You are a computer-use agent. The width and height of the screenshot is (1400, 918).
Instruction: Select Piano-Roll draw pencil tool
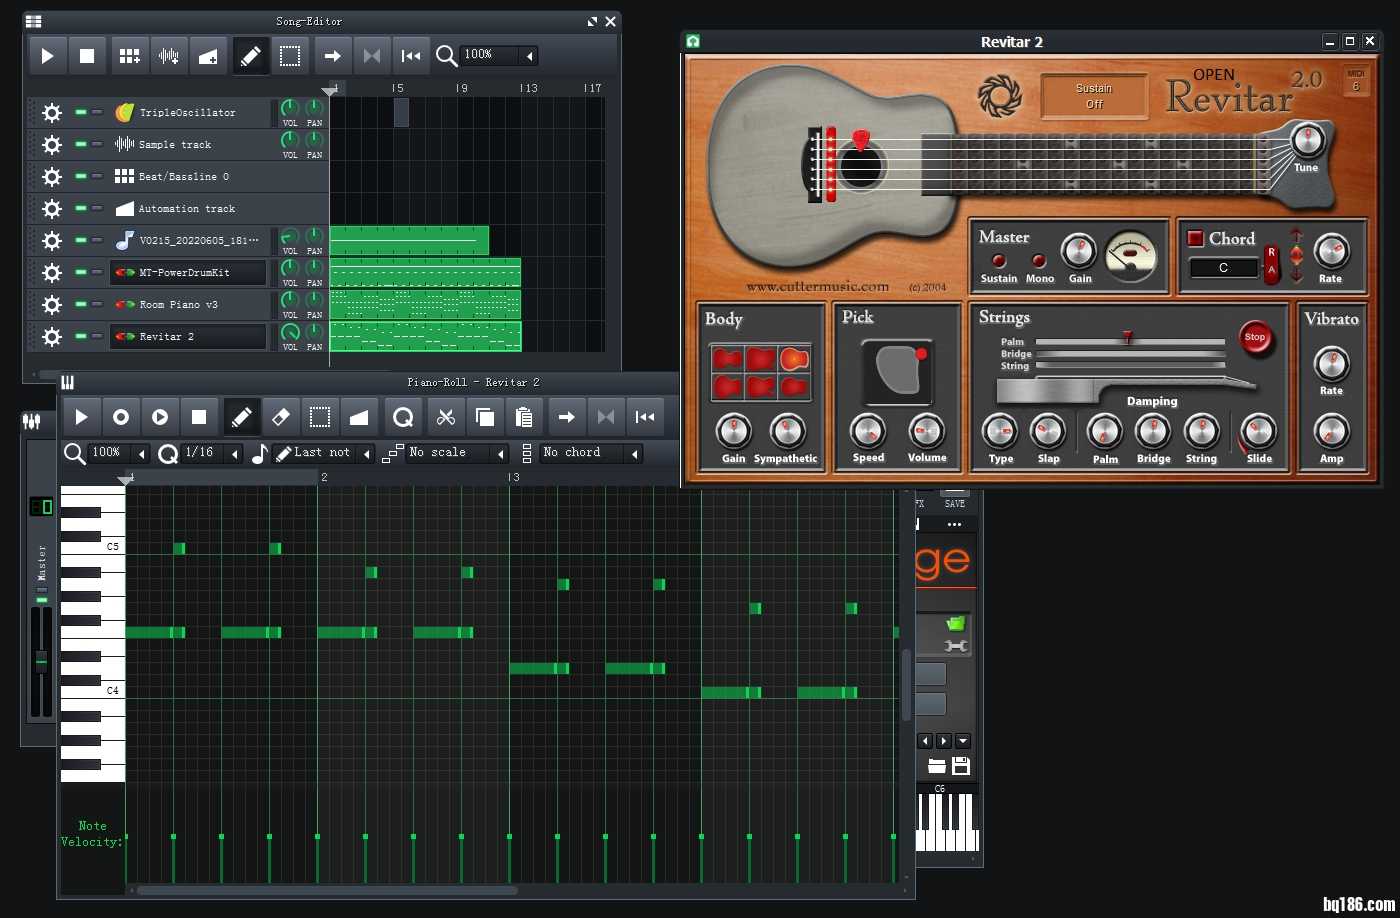242,417
